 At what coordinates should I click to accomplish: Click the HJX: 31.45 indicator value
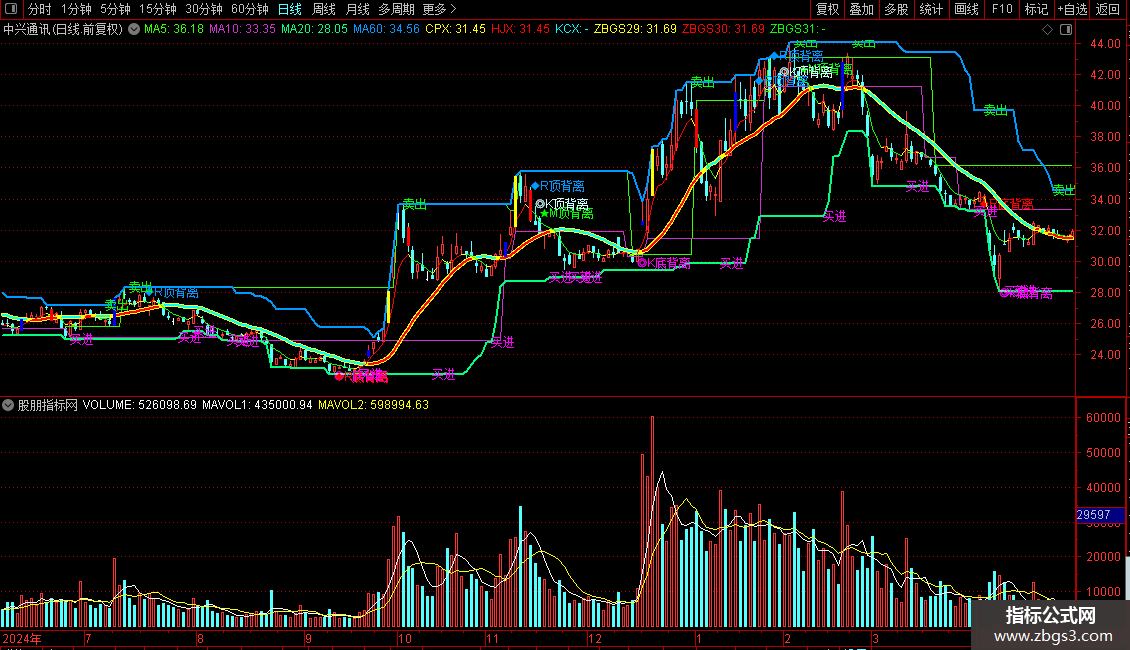pyautogui.click(x=520, y=29)
